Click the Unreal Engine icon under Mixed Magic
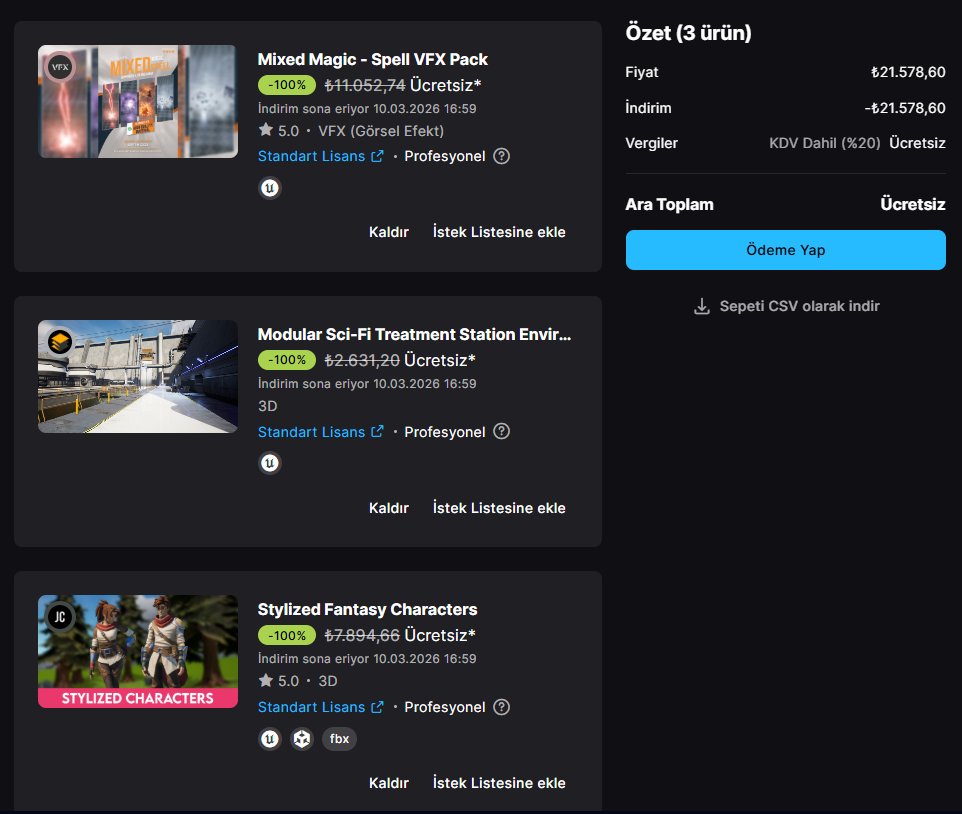 (269, 188)
